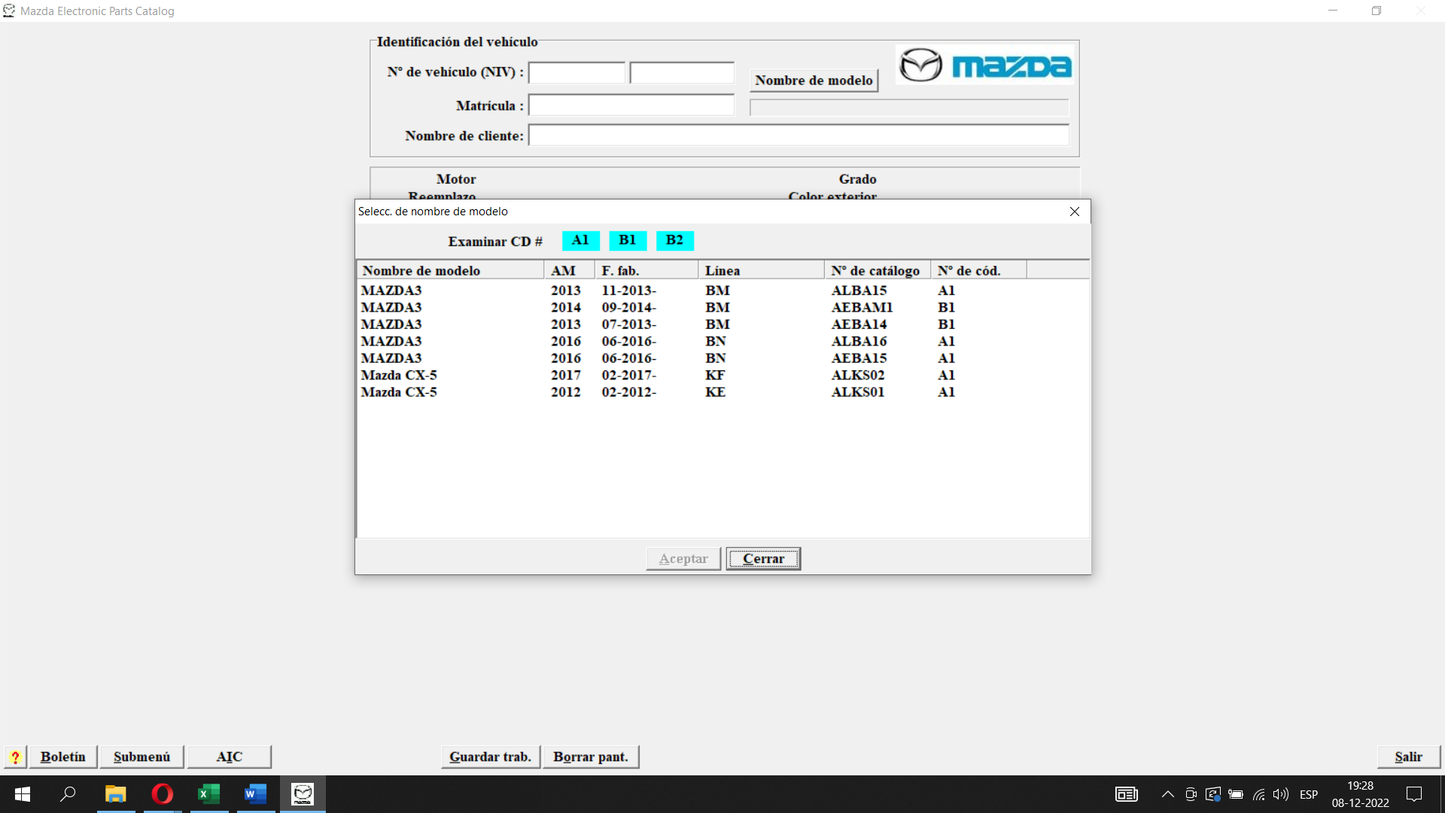Open Boletín
The width and height of the screenshot is (1445, 813).
tap(63, 757)
